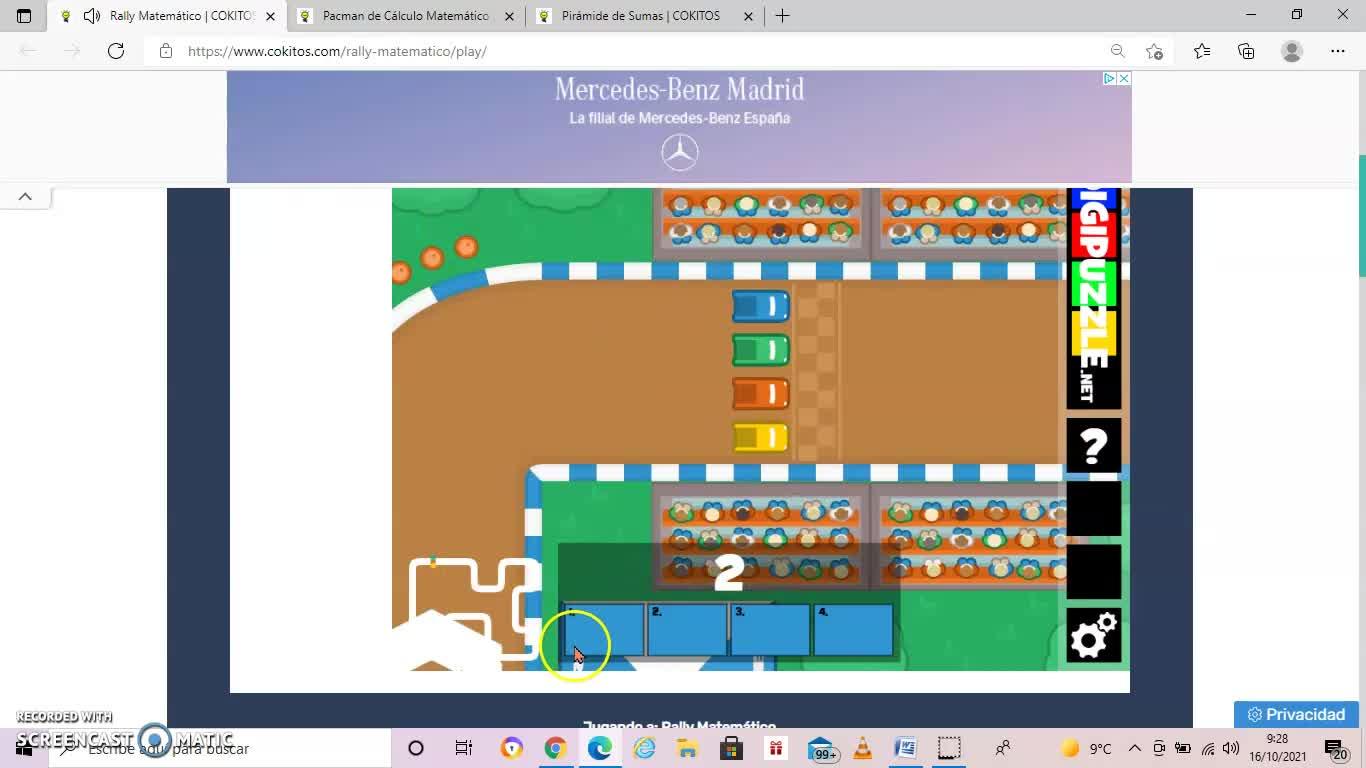Open the weather widget showing 9°C
Screen dimensions: 1366x768
click(1086, 748)
